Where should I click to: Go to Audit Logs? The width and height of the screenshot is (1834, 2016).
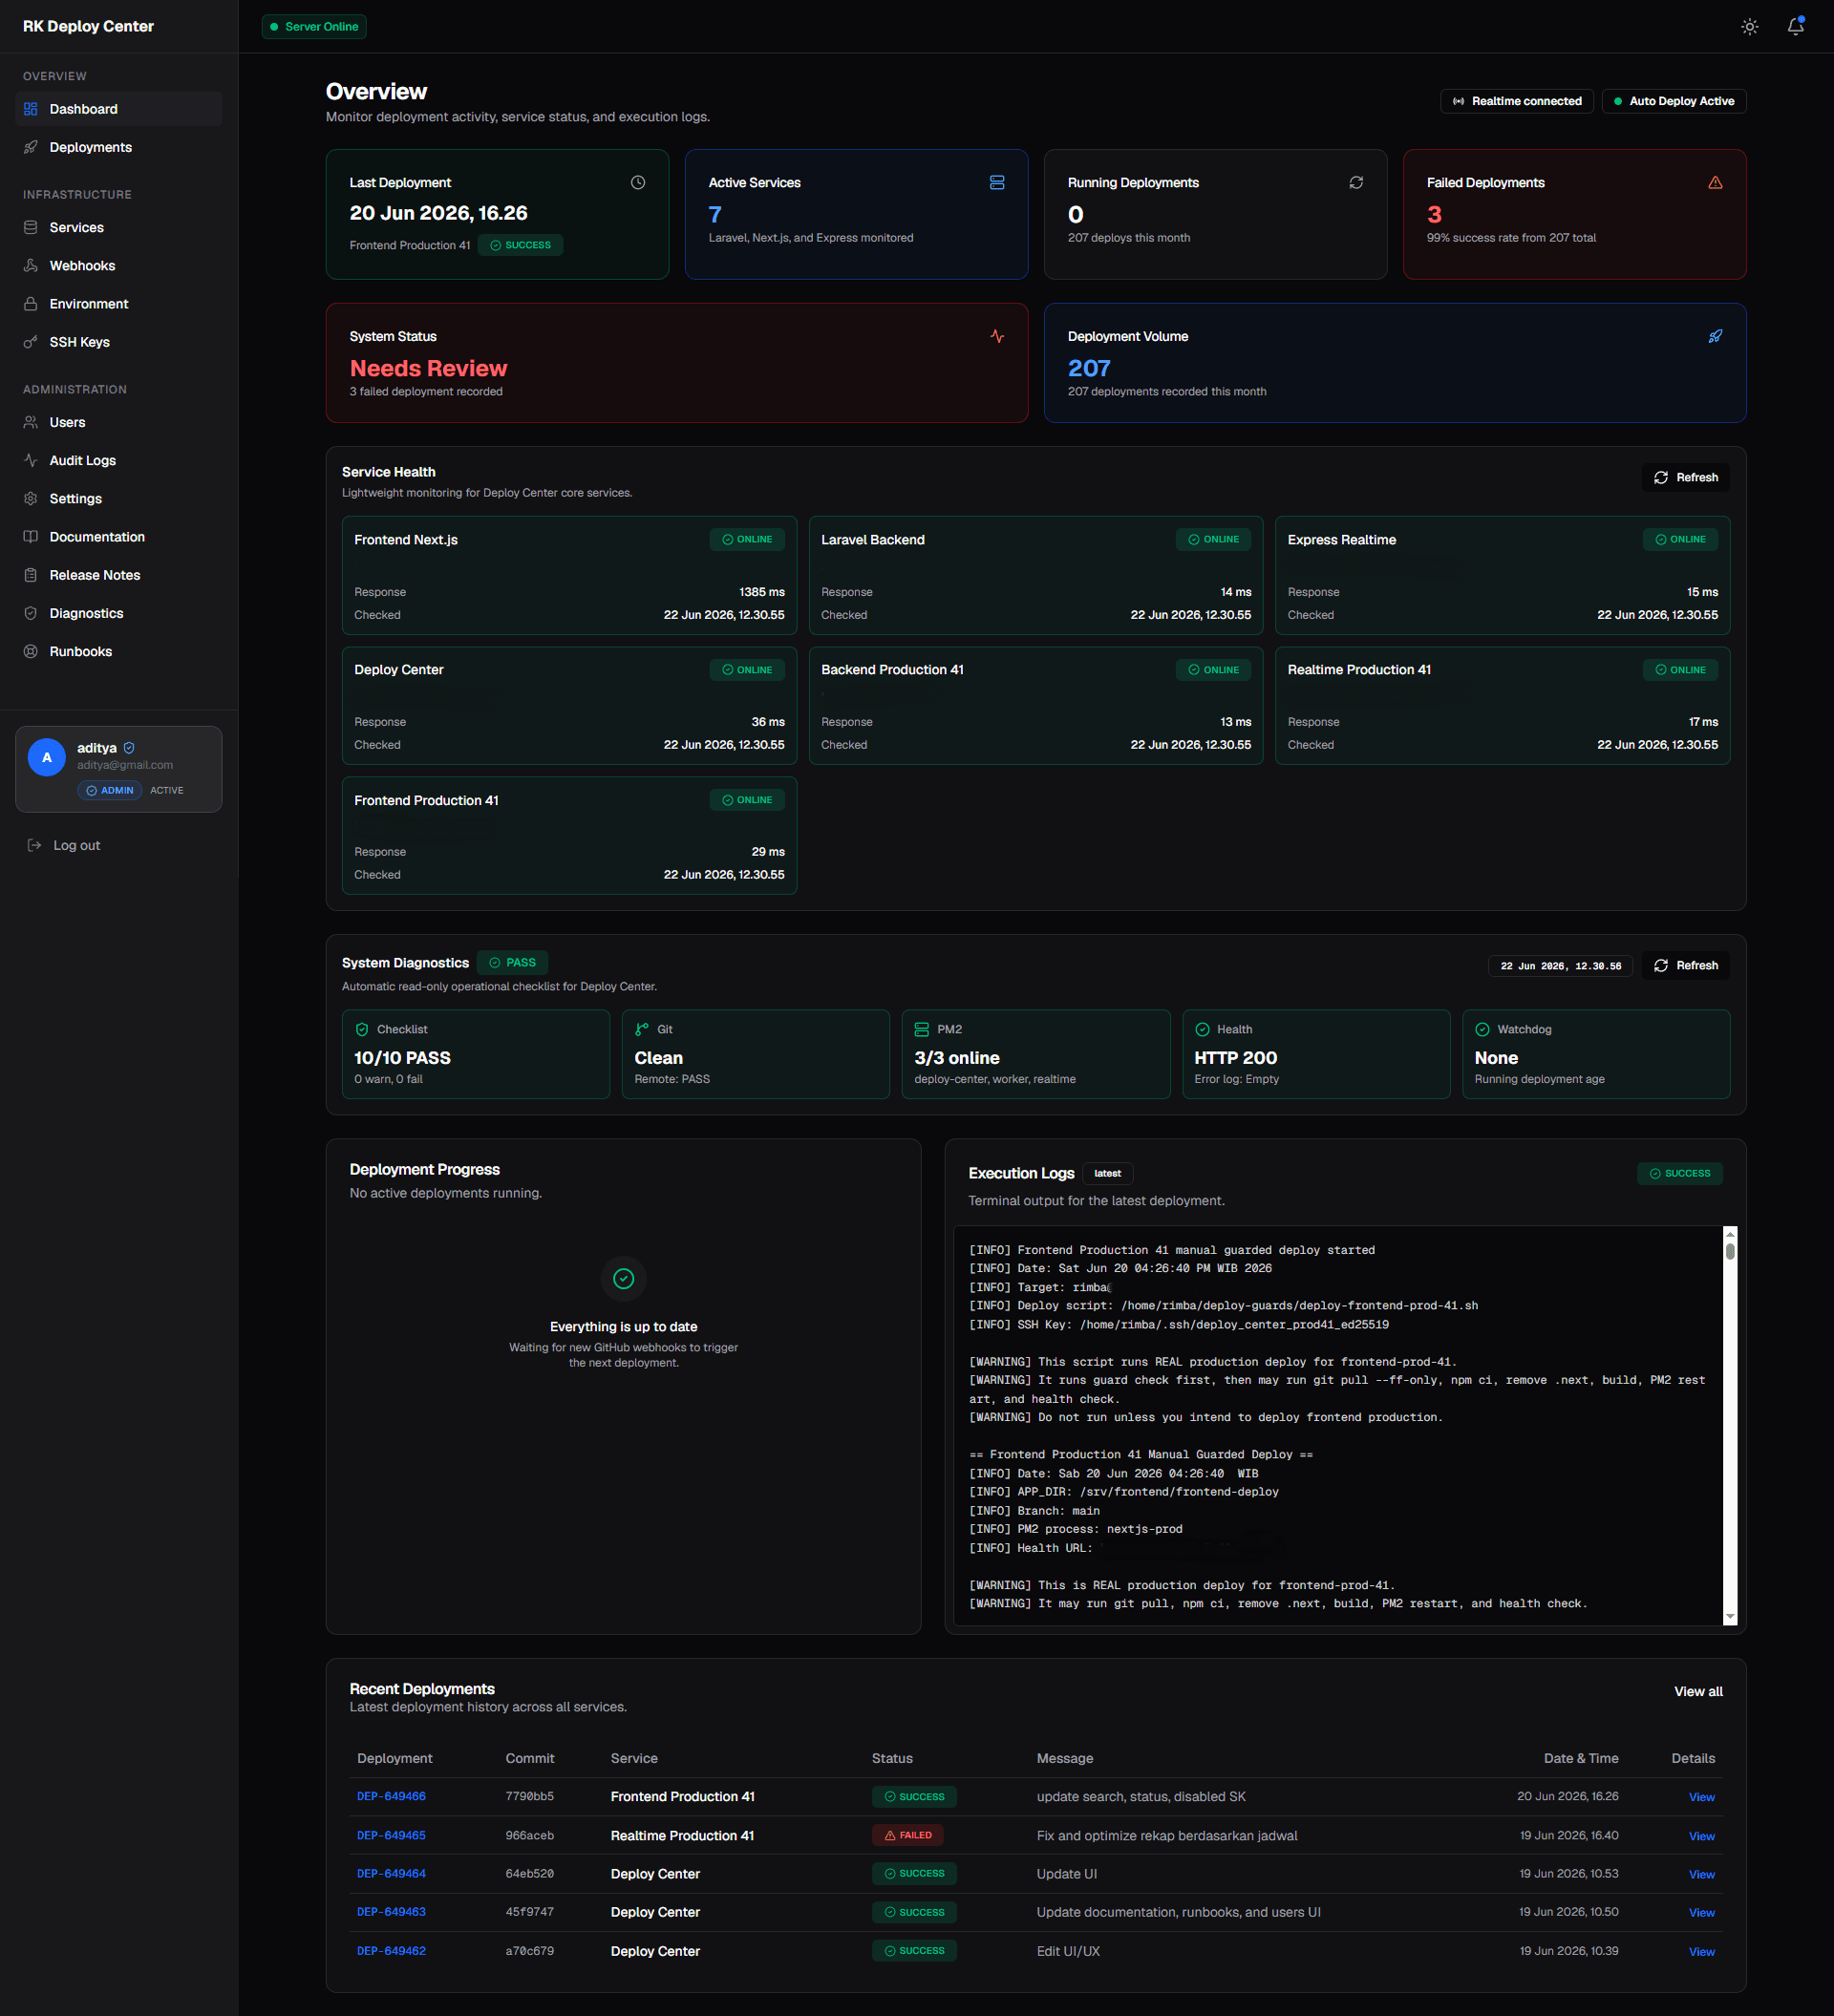pyautogui.click(x=118, y=460)
